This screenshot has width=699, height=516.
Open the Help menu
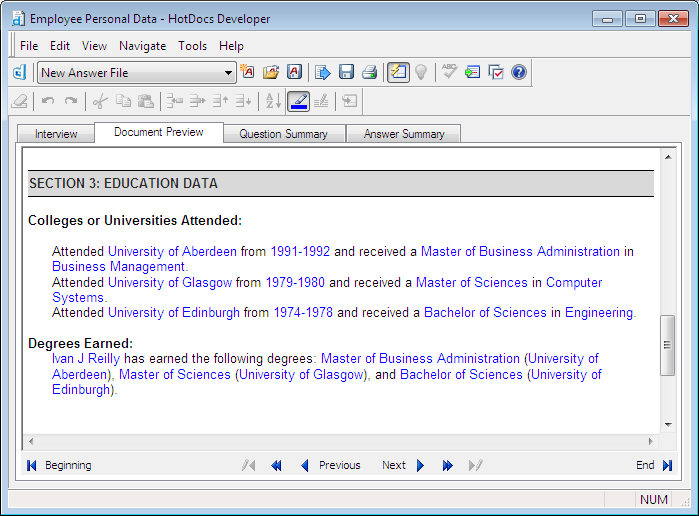coord(231,46)
